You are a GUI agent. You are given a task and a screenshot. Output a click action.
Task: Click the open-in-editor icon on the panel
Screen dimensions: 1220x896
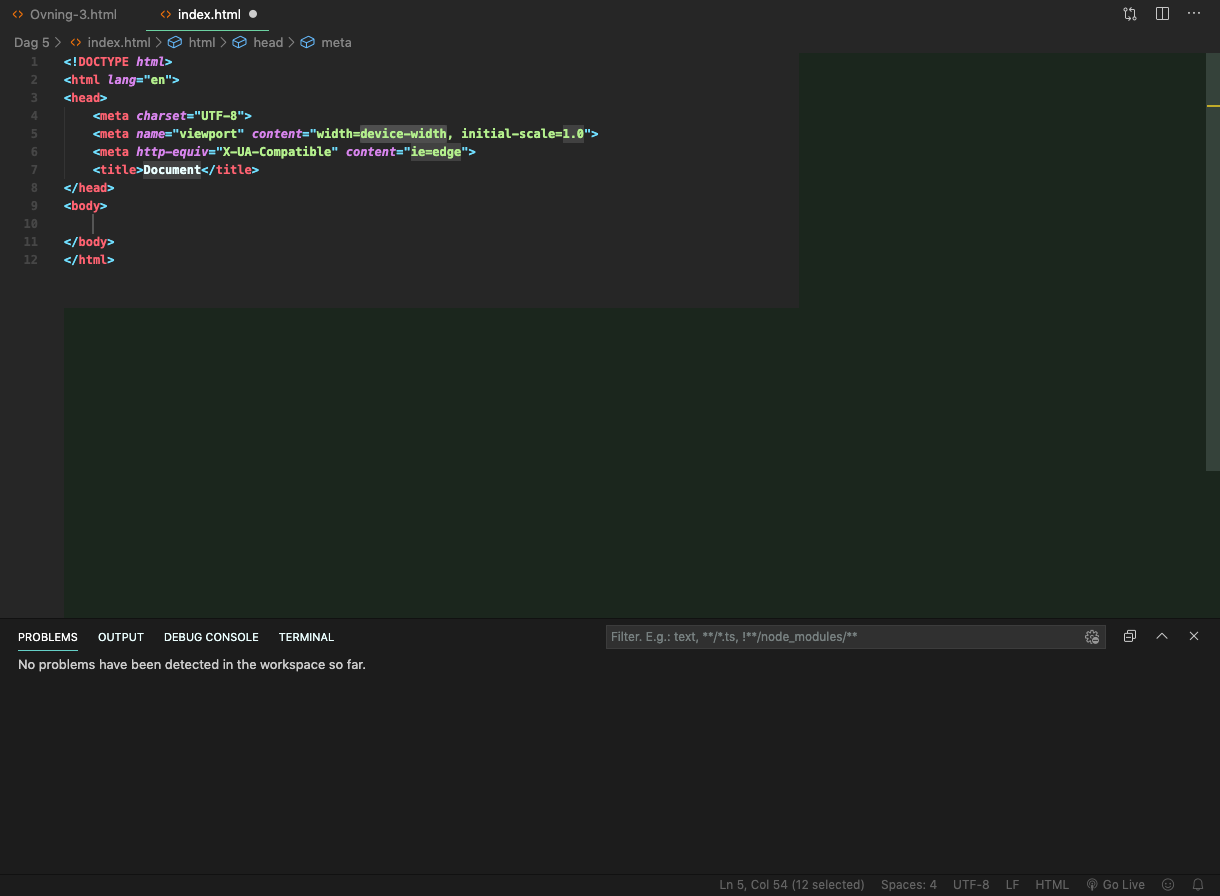coord(1129,636)
